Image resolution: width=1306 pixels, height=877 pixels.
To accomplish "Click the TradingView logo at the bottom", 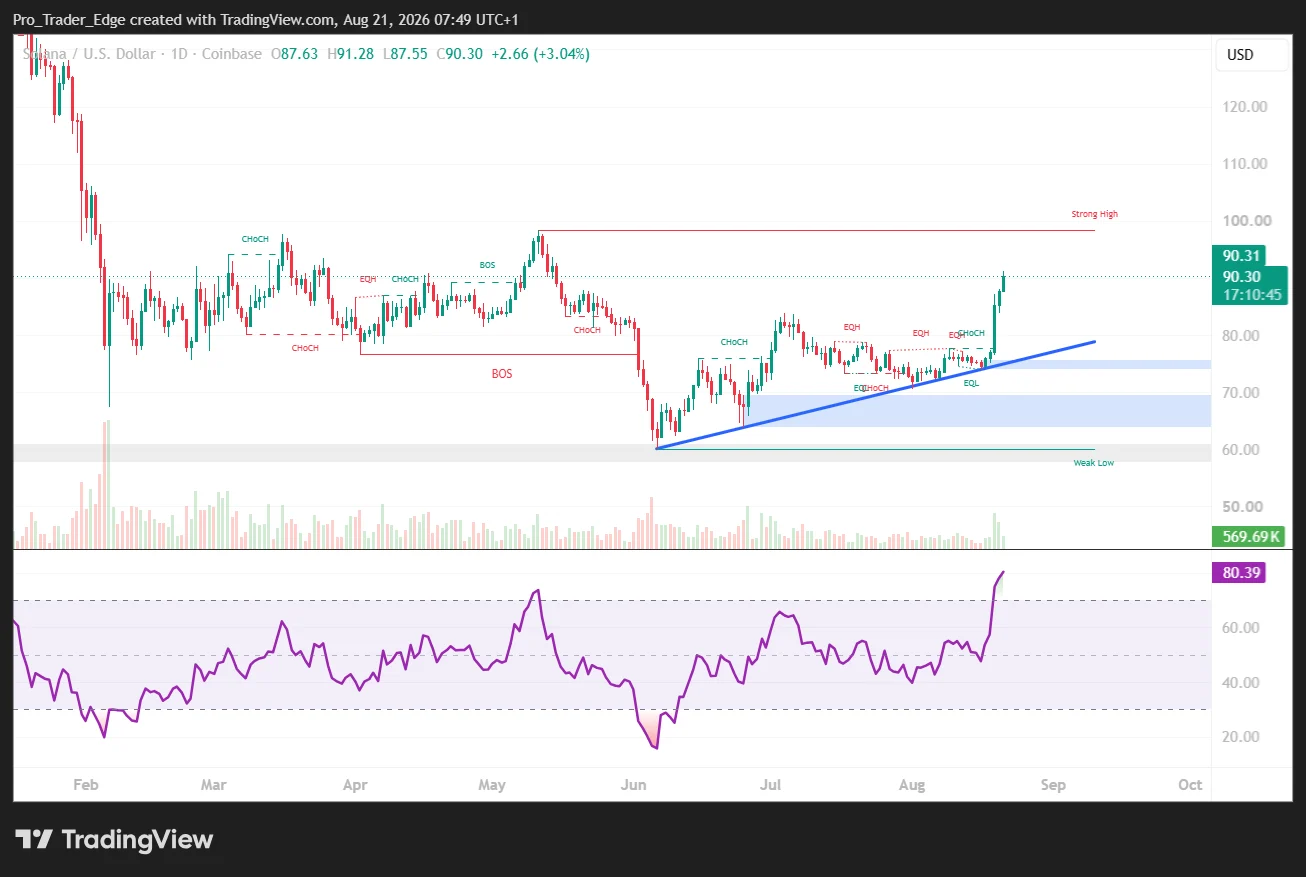I will tap(113, 839).
